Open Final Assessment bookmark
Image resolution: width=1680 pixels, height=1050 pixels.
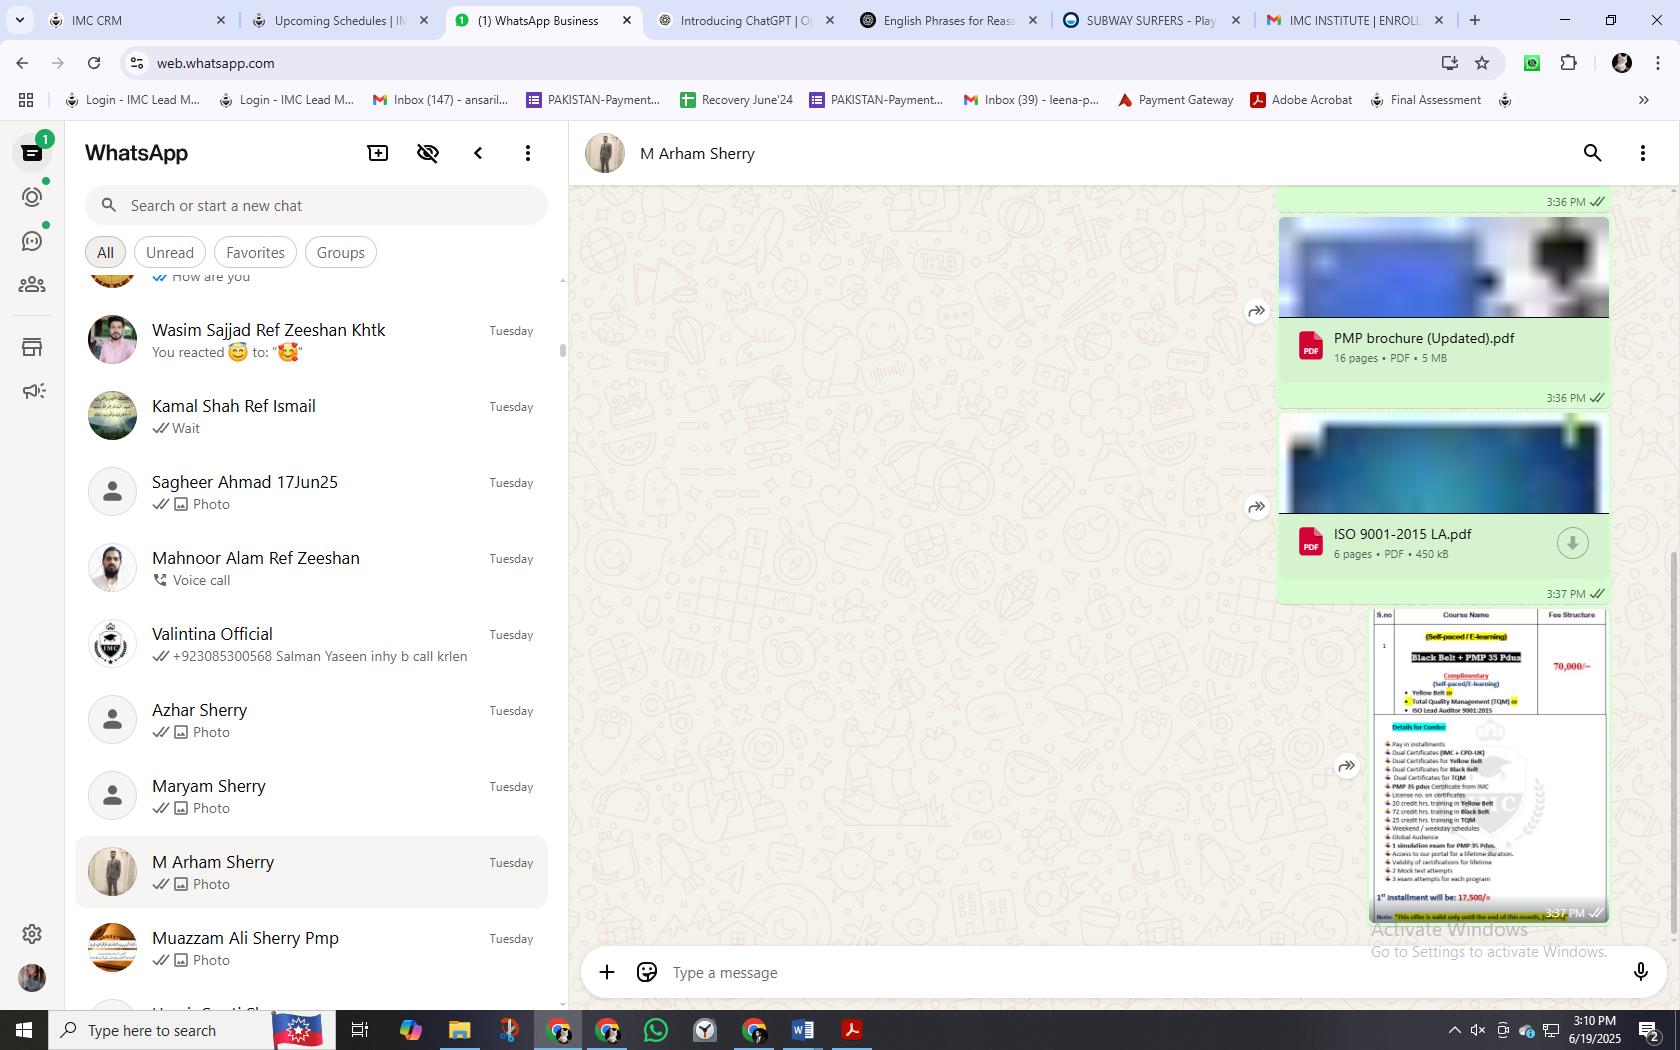1425,100
